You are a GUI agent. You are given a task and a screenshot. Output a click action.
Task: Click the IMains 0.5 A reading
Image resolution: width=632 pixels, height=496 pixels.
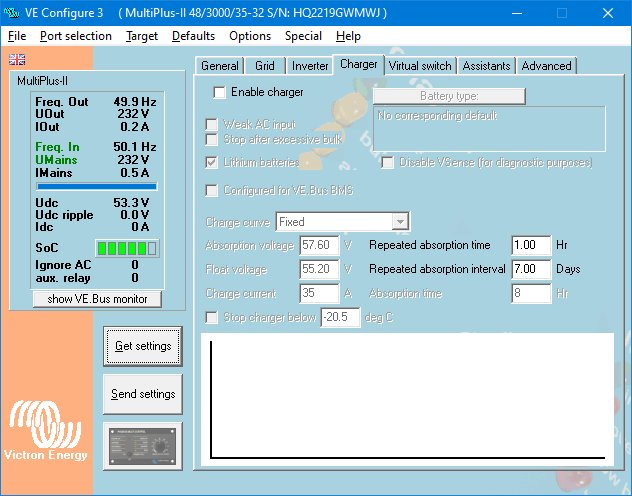pyautogui.click(x=135, y=172)
